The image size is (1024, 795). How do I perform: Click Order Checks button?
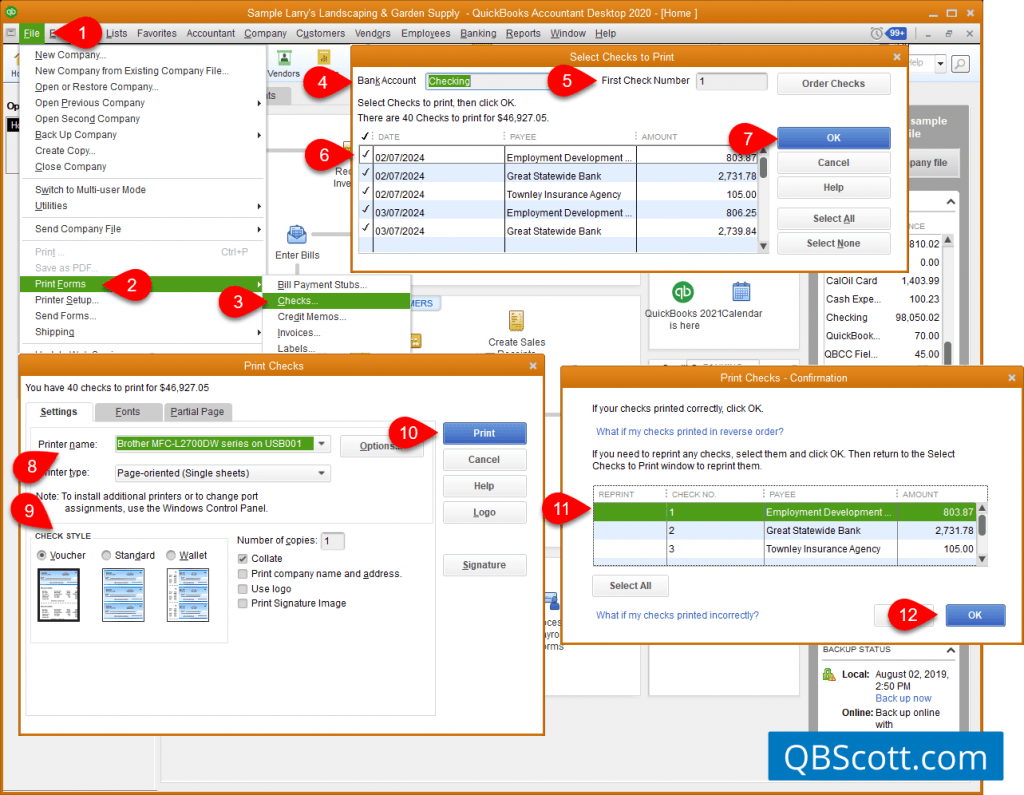point(833,84)
